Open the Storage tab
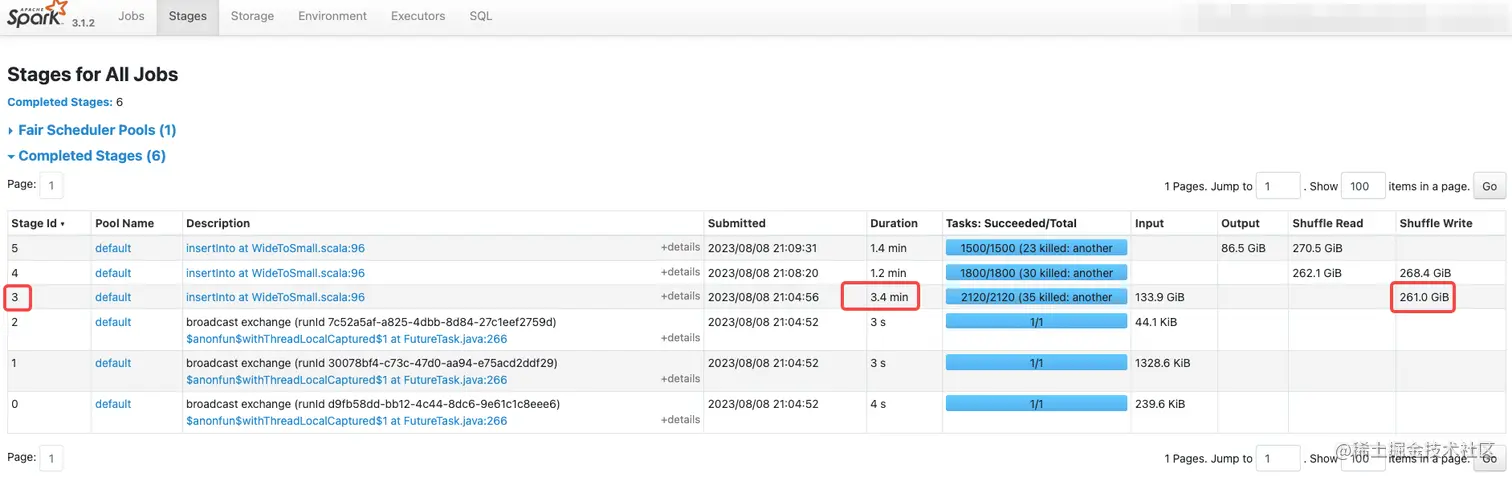The height and width of the screenshot is (477, 1512). tap(252, 16)
